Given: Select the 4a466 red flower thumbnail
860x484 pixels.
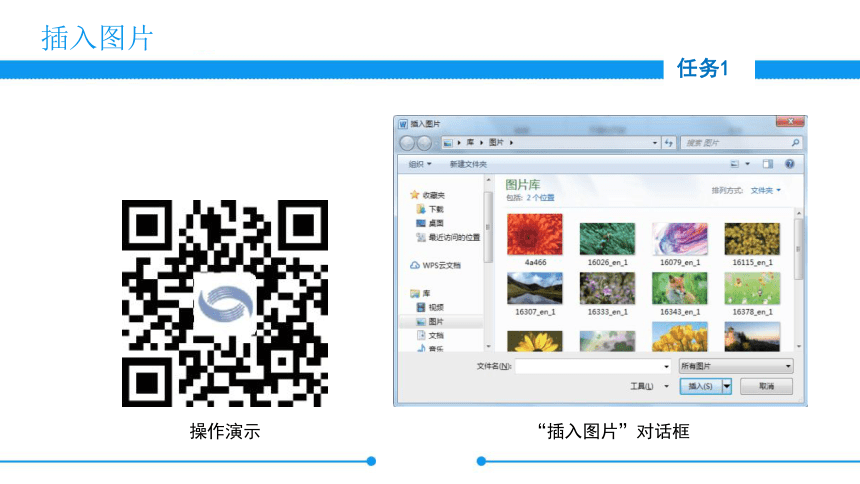Looking at the screenshot, I should point(535,235).
